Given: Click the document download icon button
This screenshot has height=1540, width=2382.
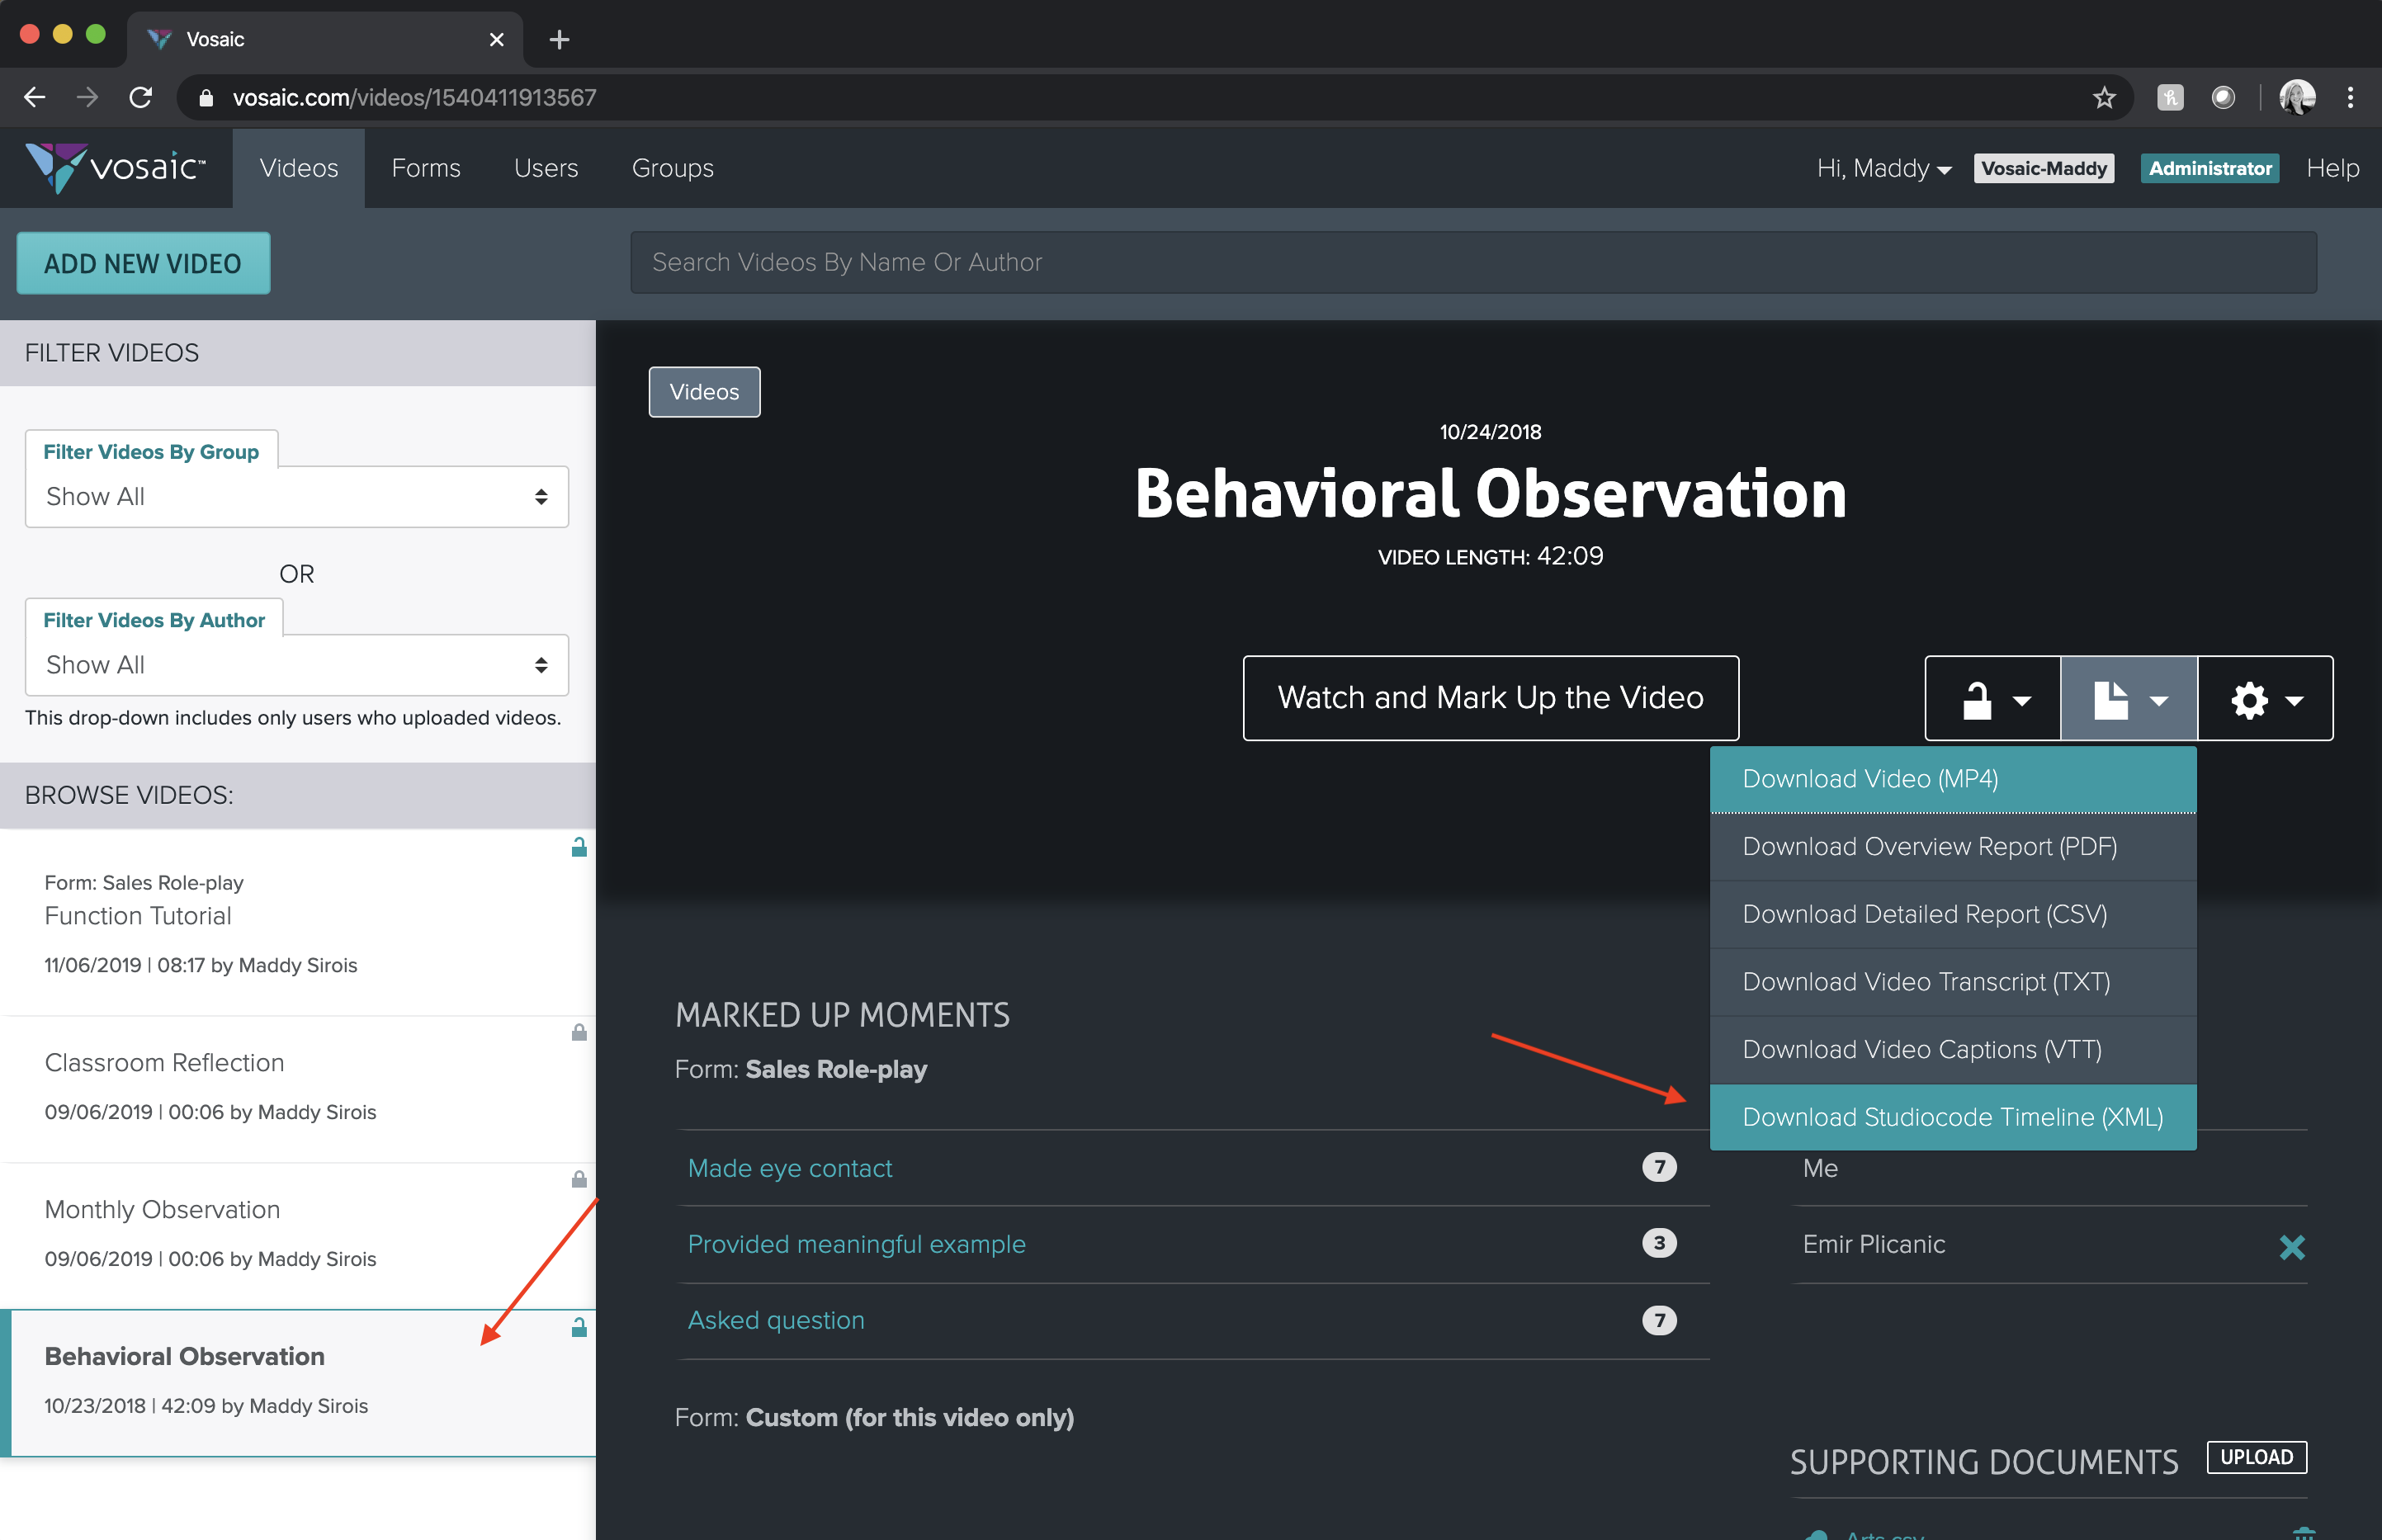Looking at the screenshot, I should 2128,698.
